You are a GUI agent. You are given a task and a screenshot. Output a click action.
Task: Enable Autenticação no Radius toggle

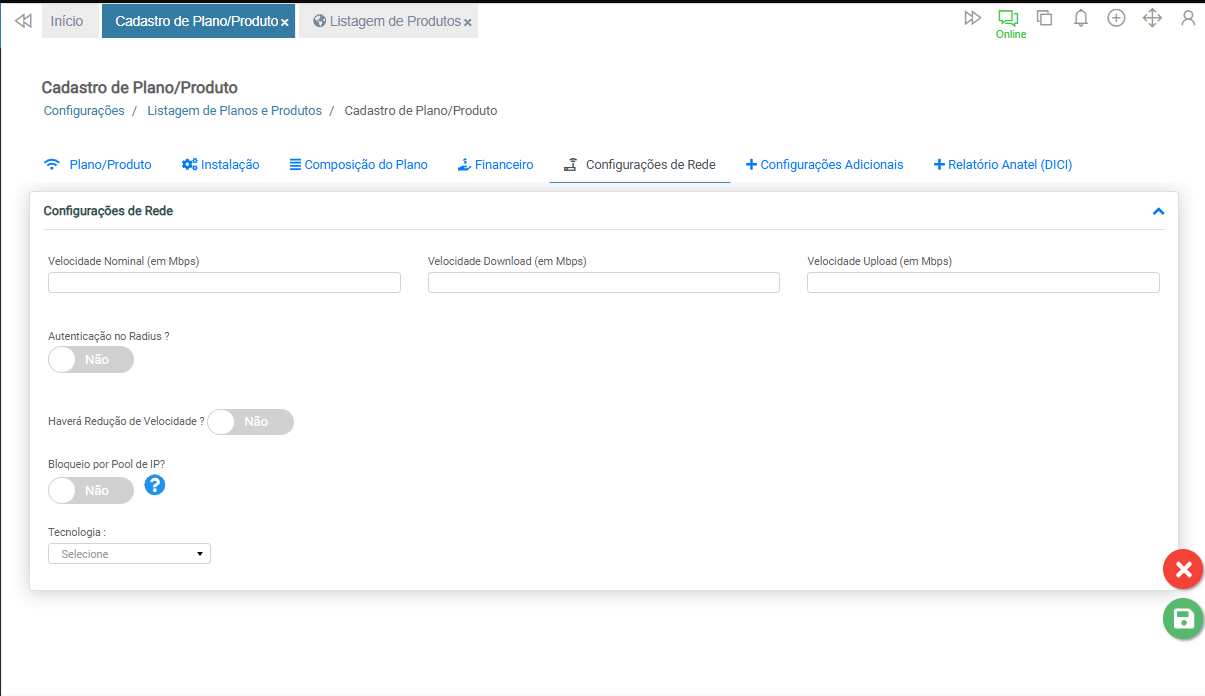click(x=90, y=359)
